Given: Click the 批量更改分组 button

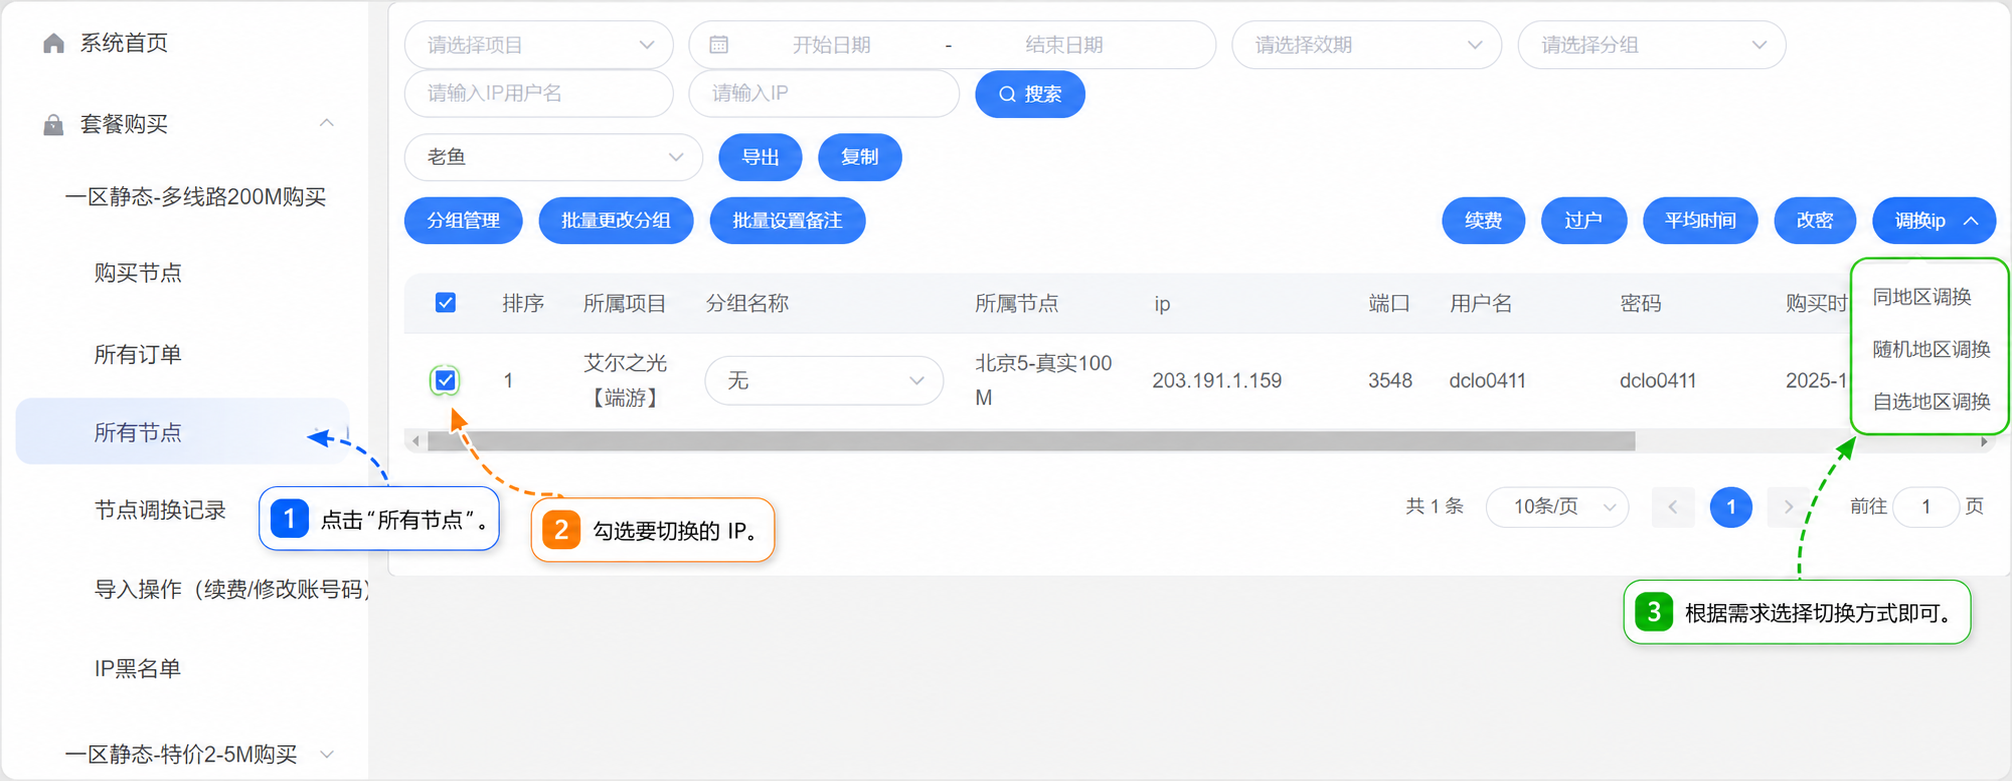Looking at the screenshot, I should pyautogui.click(x=616, y=221).
